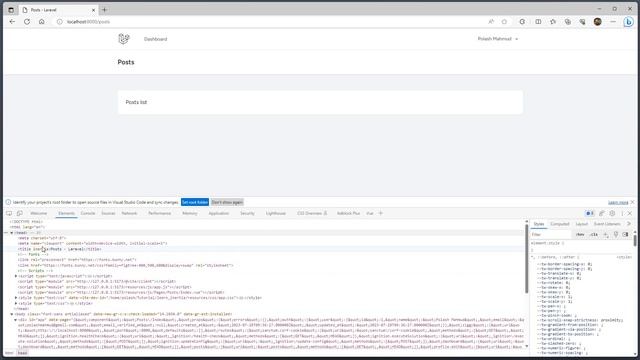Screen dimensions: 640x360
Task: View site information icon in address bar
Action: (60, 22)
